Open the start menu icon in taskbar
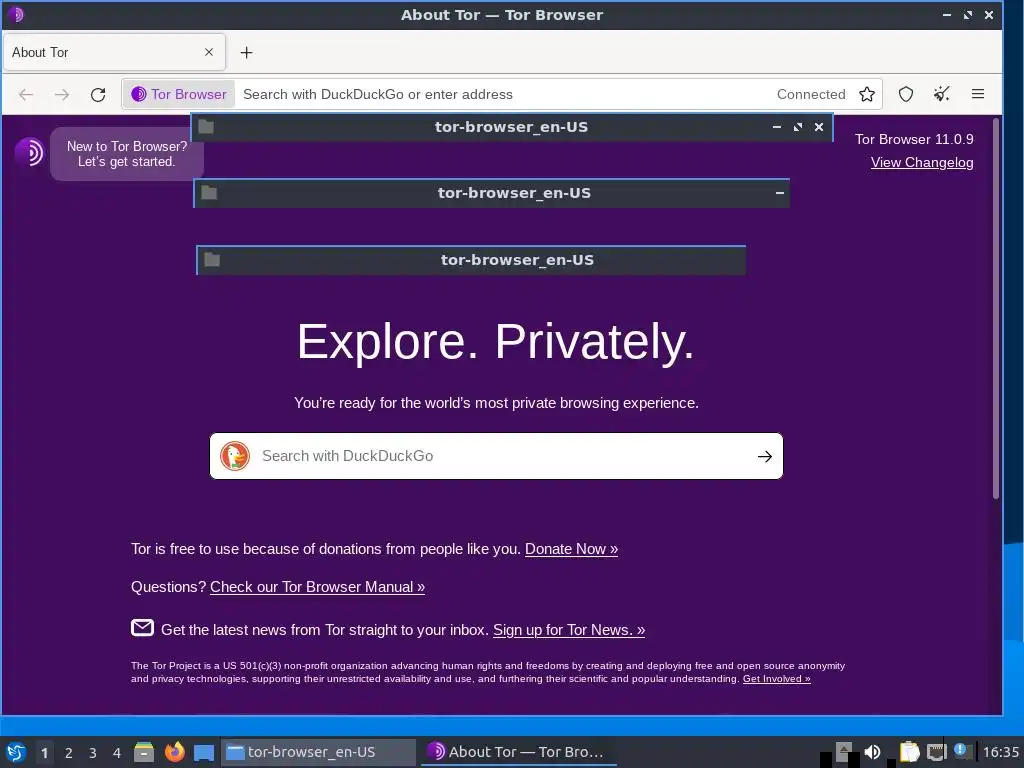Screen dimensions: 1024x768 [16, 752]
